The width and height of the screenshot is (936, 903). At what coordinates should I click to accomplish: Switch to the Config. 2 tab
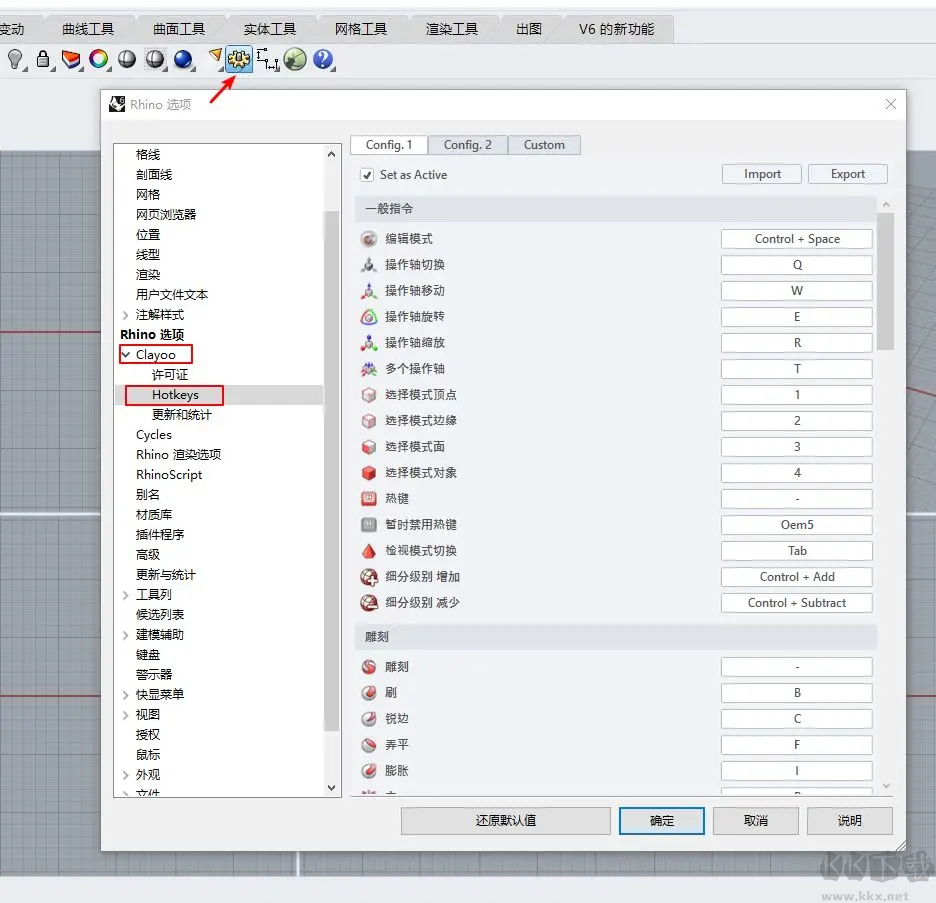click(467, 144)
